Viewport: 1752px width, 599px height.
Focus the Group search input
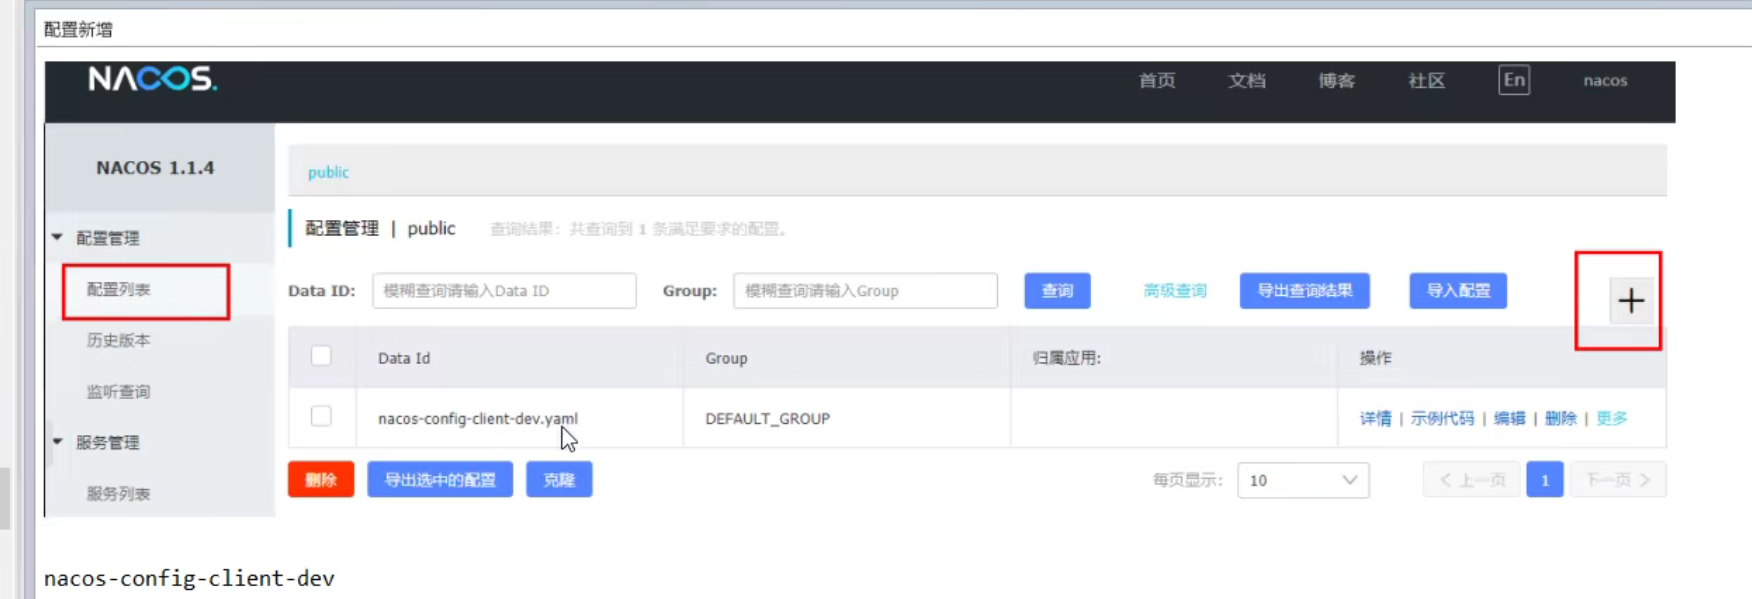coord(865,291)
